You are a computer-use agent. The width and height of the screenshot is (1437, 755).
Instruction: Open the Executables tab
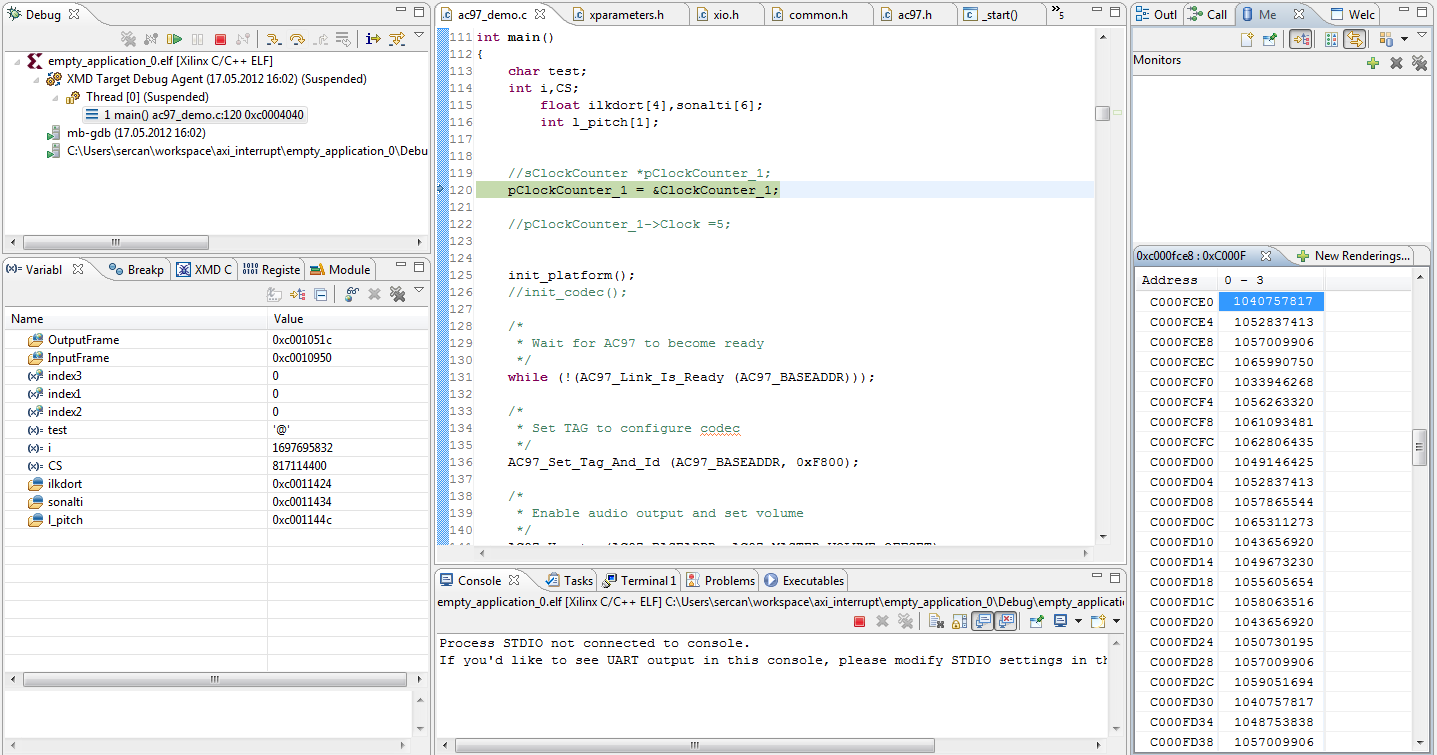[804, 580]
